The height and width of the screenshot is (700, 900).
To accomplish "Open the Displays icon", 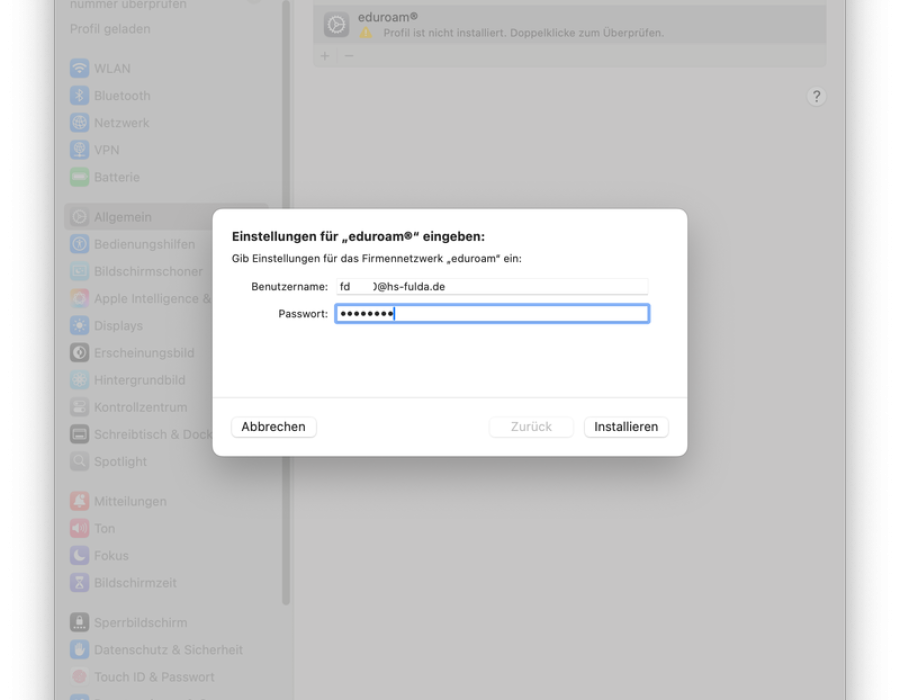I will [80, 325].
